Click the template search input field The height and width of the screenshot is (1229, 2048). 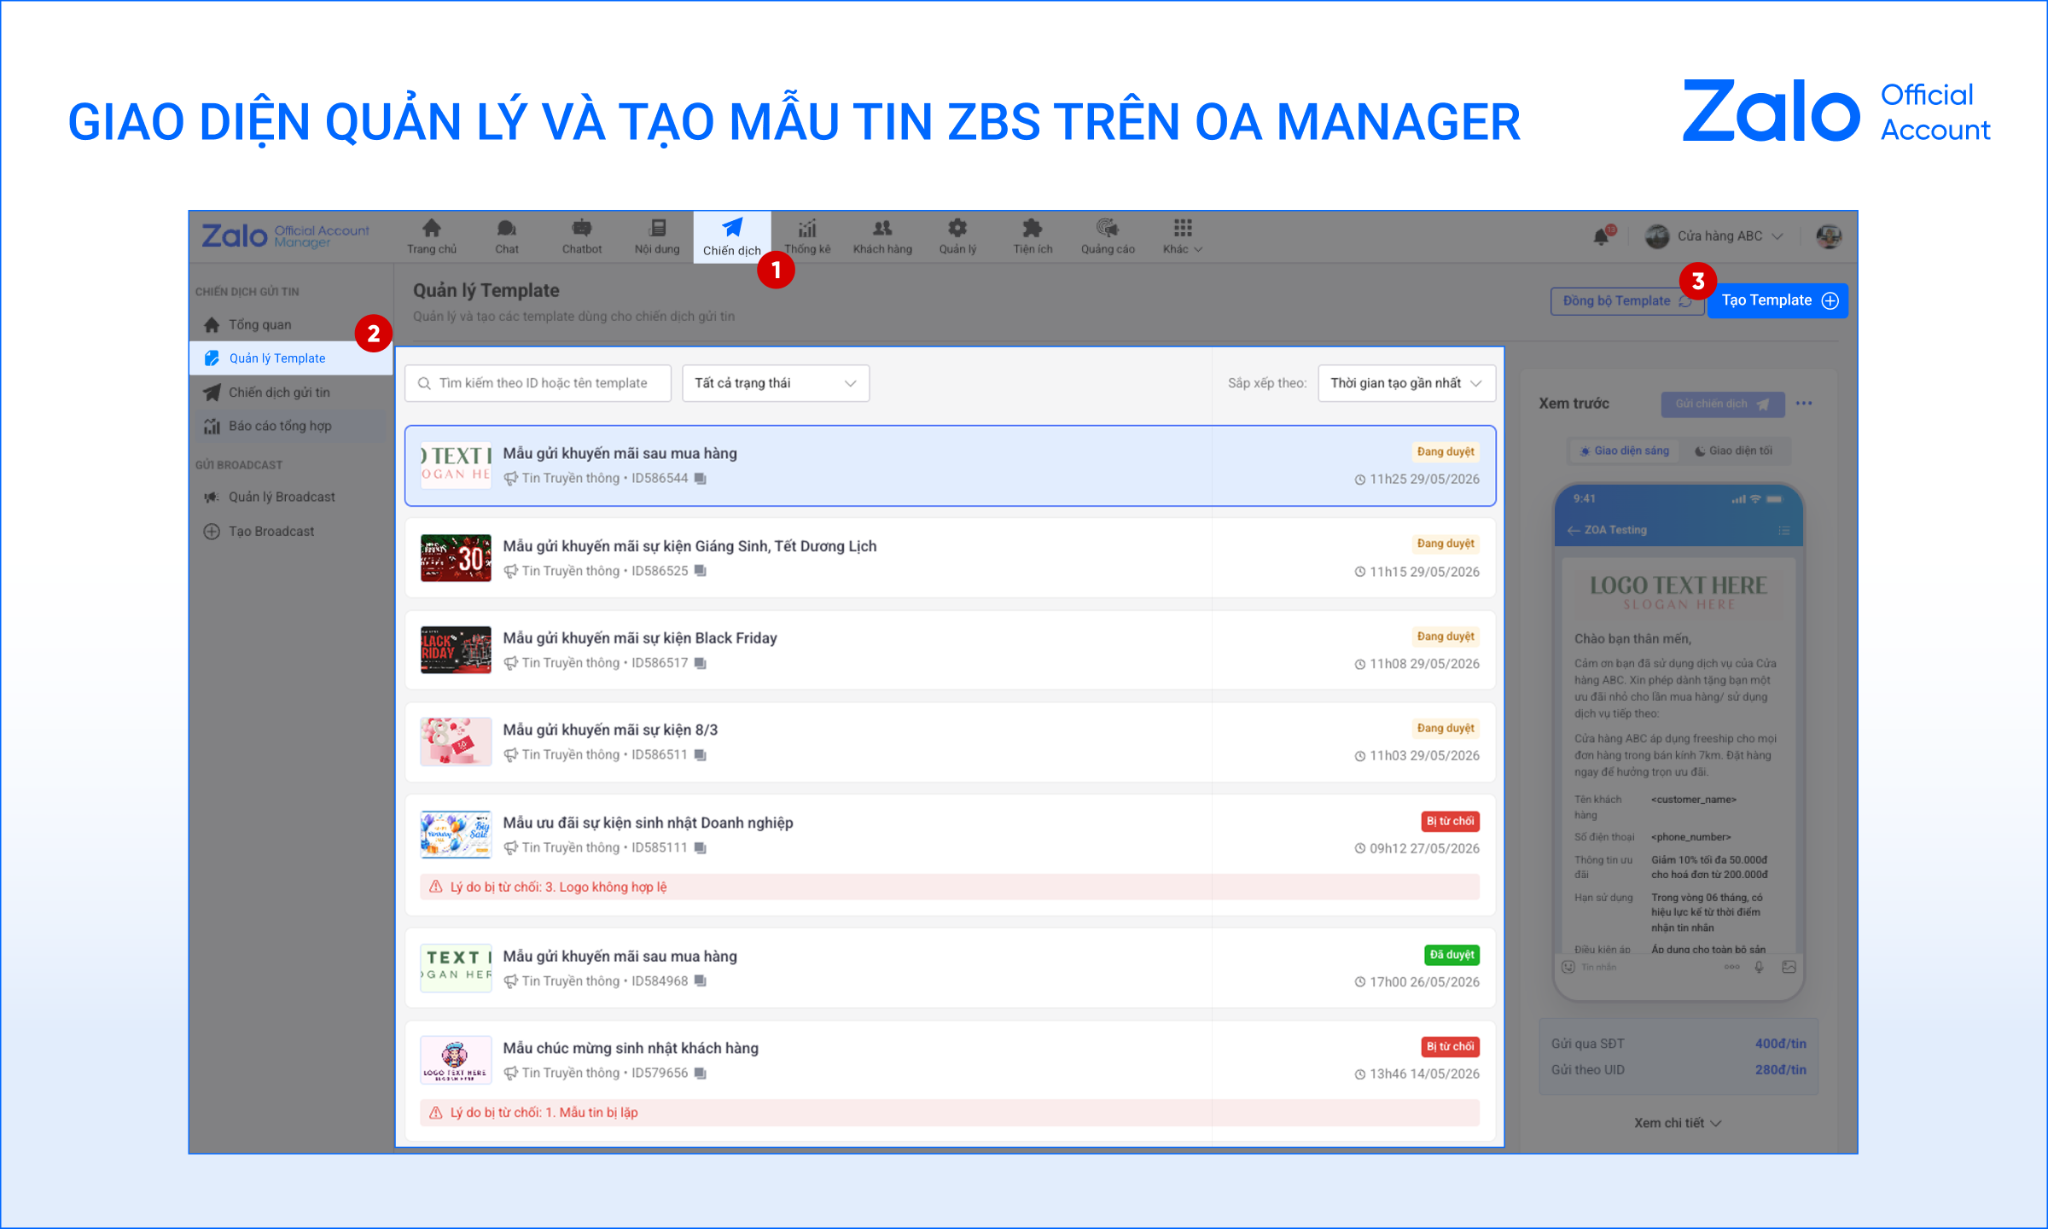point(538,383)
